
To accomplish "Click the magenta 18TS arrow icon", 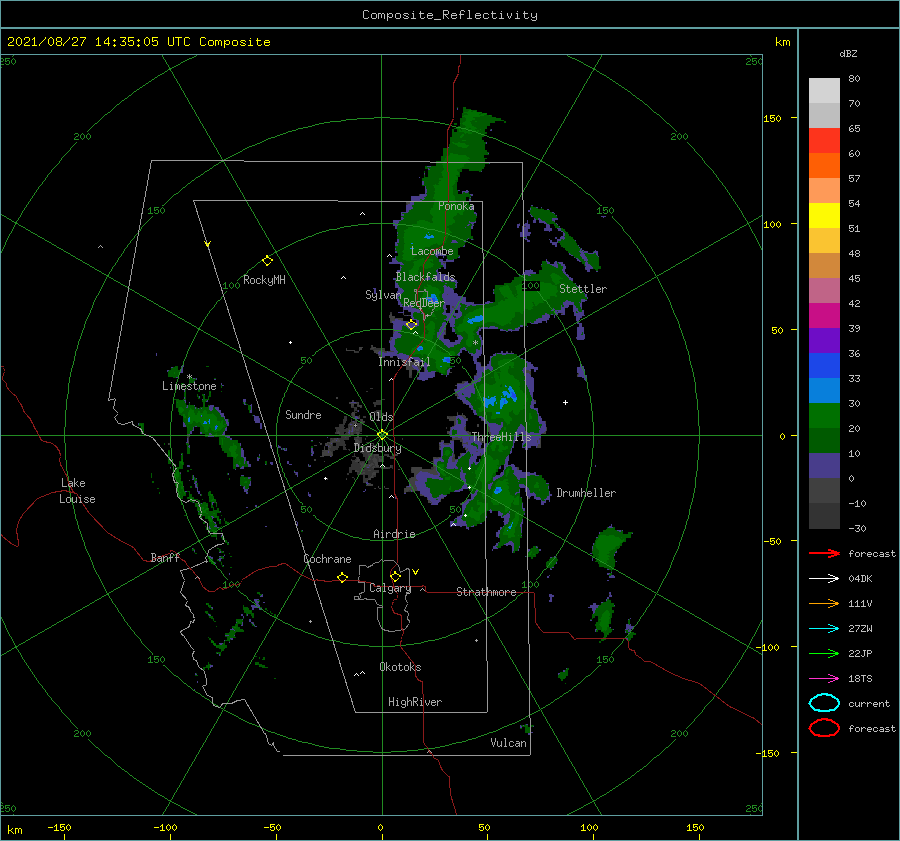I will 824,679.
